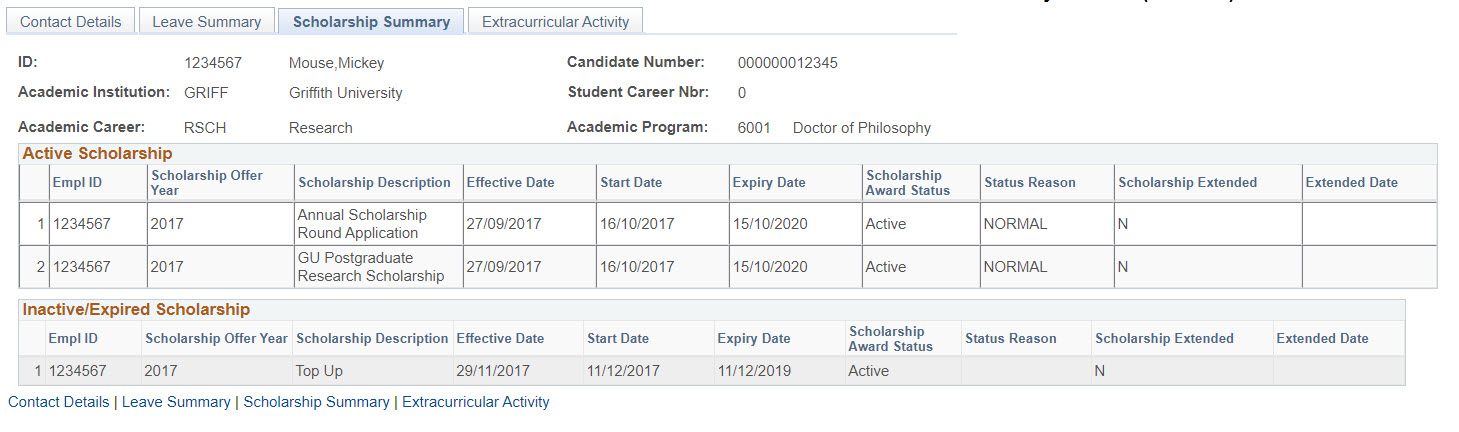The height and width of the screenshot is (432, 1459).
Task: Click the Contact Details footer link
Action: click(x=59, y=402)
